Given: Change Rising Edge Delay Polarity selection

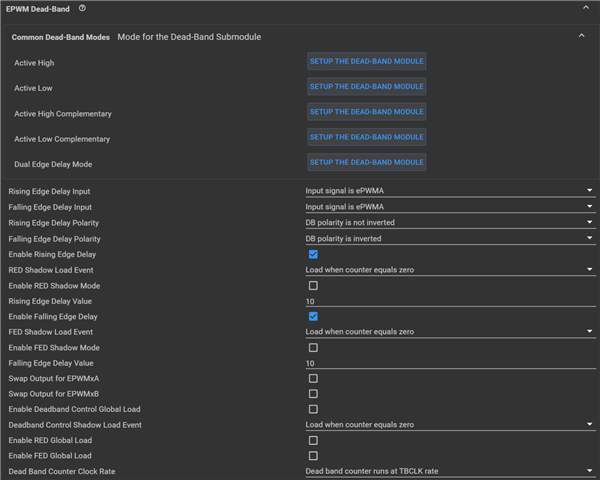Looking at the screenshot, I should coord(450,223).
